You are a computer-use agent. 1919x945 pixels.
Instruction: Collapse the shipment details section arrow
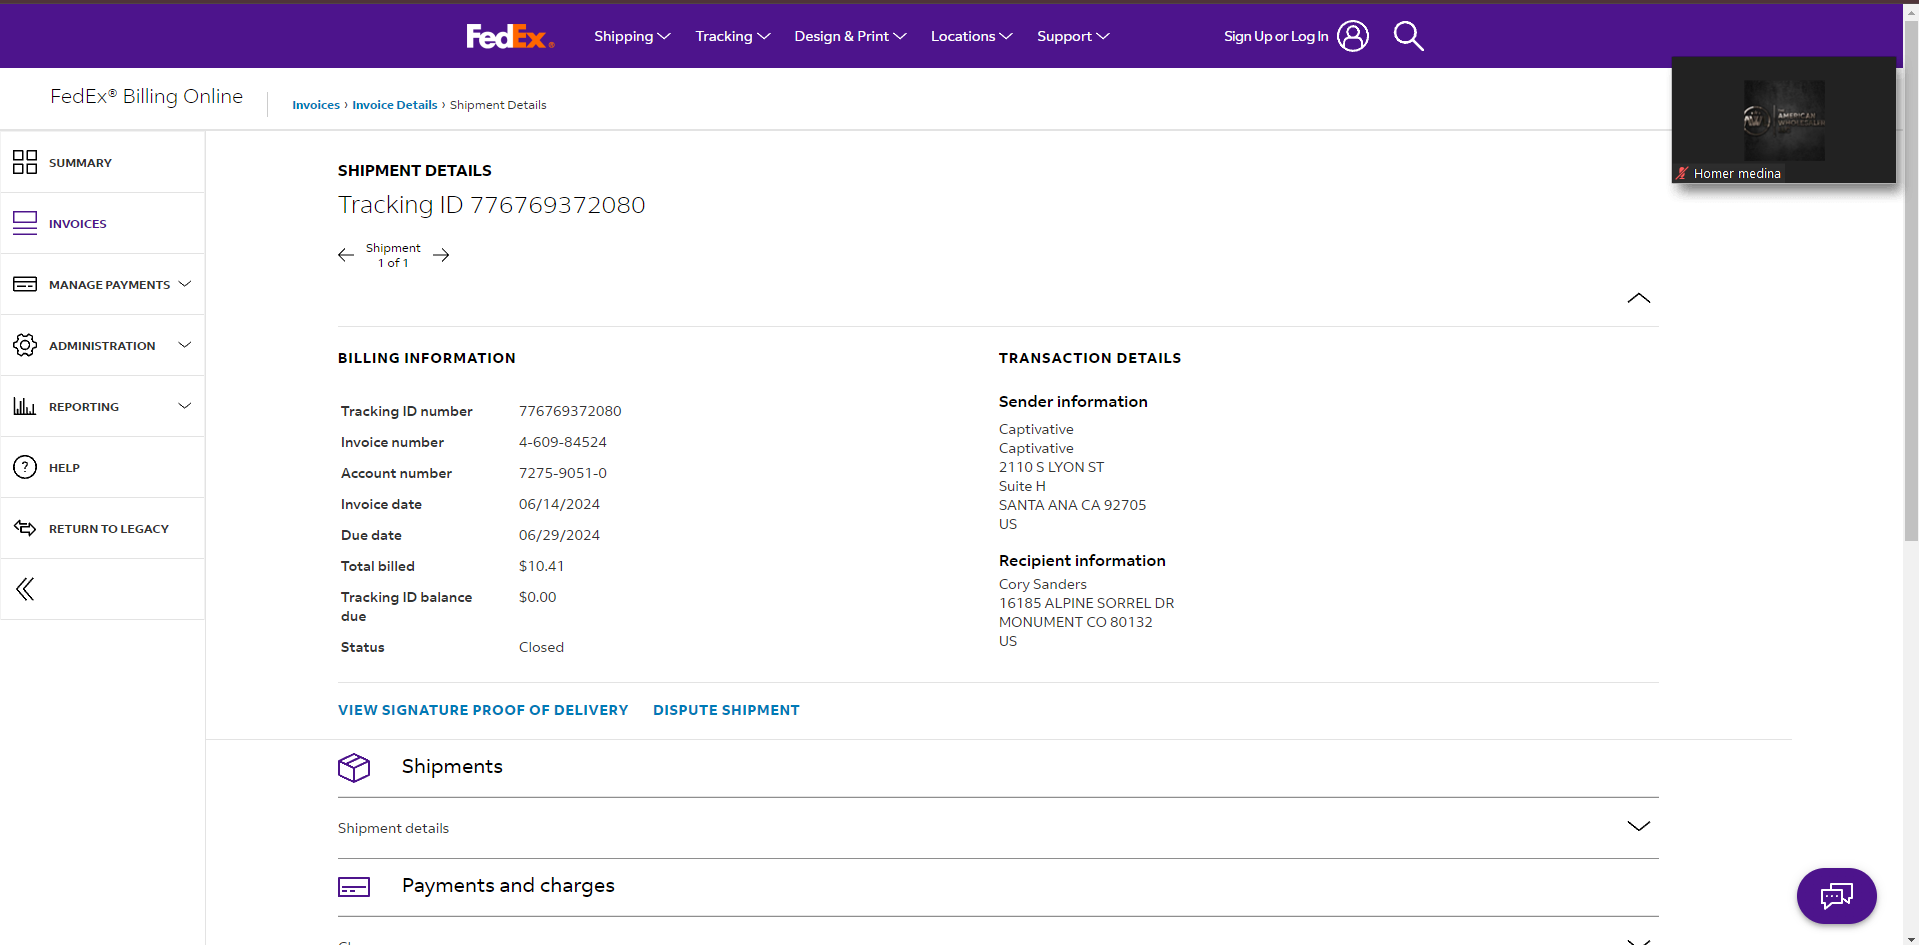click(x=1638, y=298)
